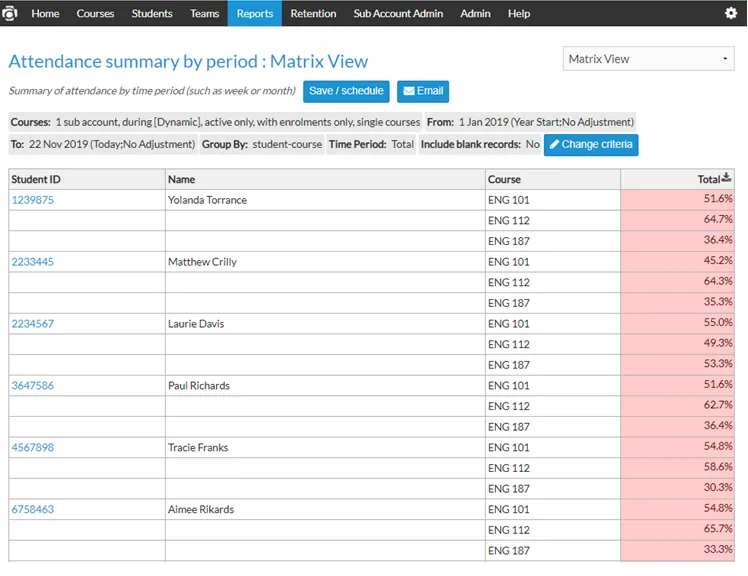This screenshot has height=576, width=748.
Task: Go to the Home menu
Action: coord(45,13)
